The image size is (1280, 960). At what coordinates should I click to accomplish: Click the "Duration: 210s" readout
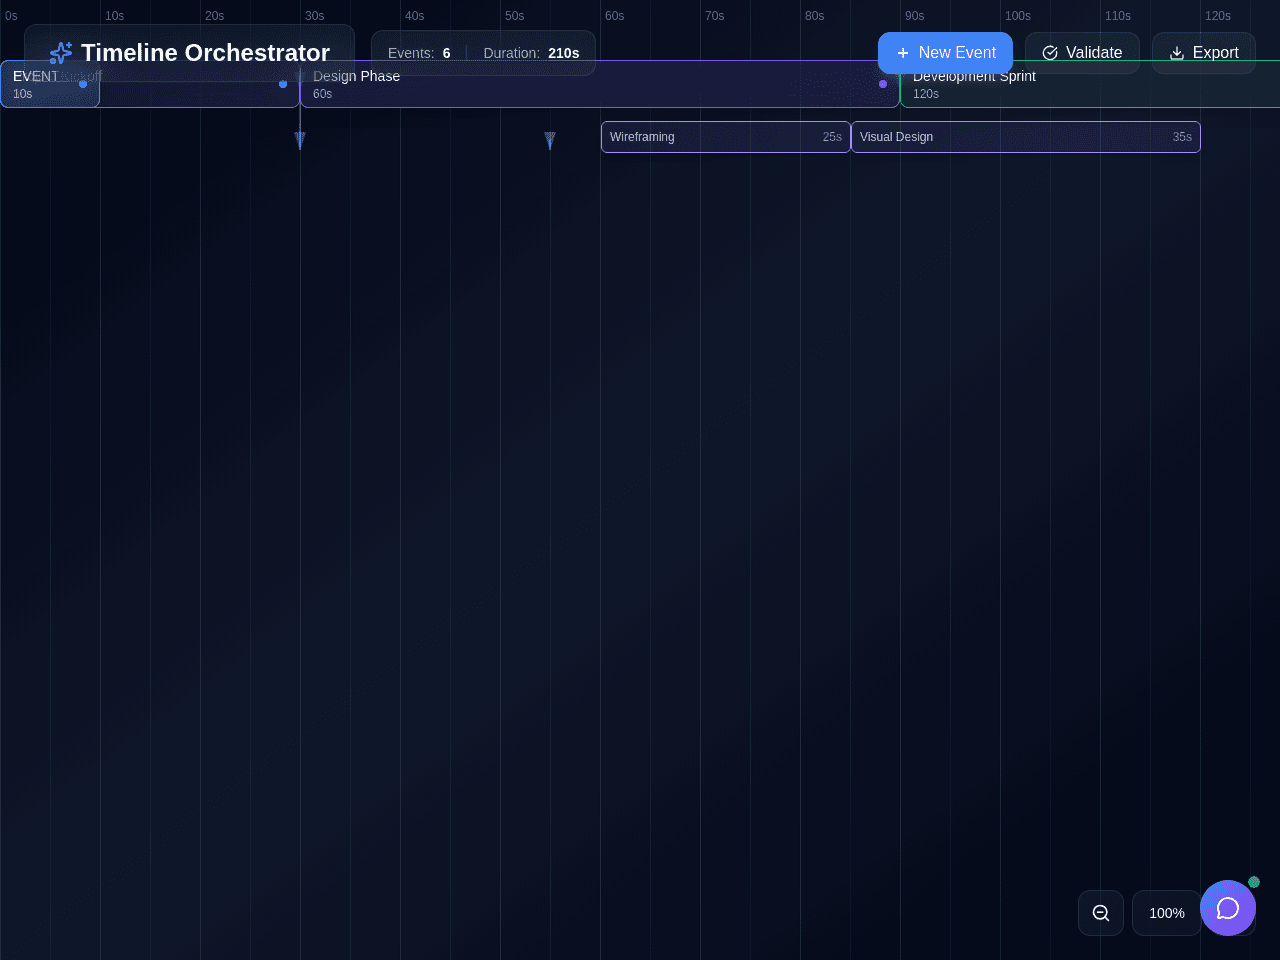coord(531,53)
